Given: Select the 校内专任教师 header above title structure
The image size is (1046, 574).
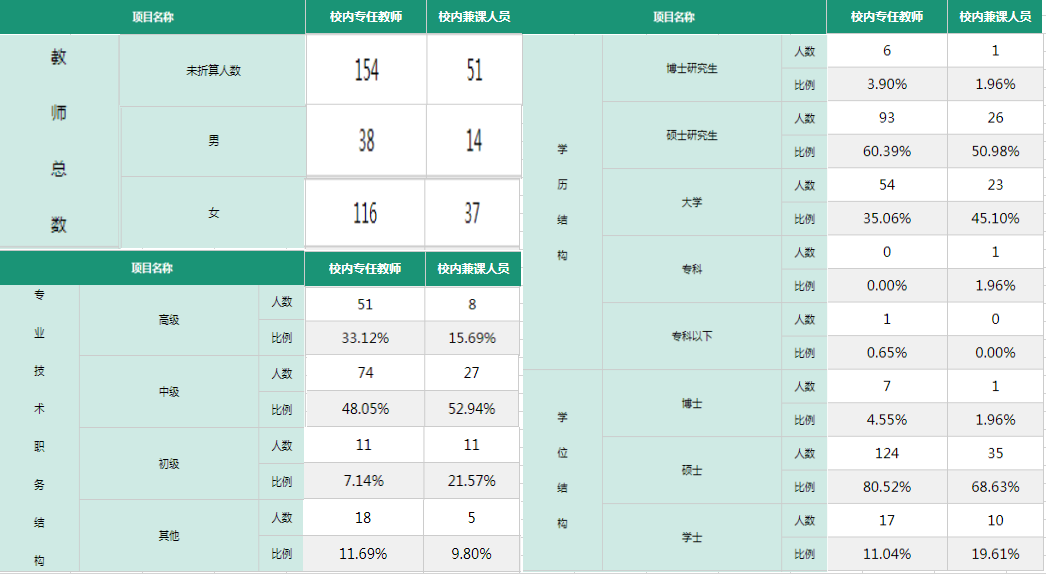Looking at the screenshot, I should (x=365, y=268).
